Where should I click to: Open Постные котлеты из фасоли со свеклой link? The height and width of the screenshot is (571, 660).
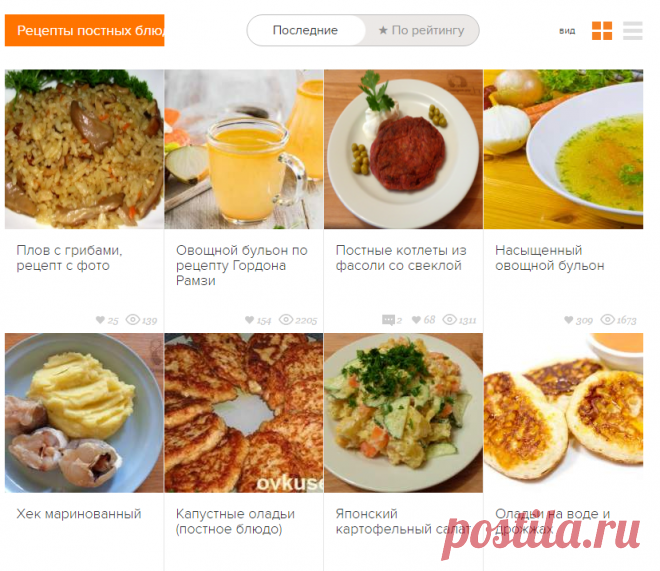[x=401, y=258]
